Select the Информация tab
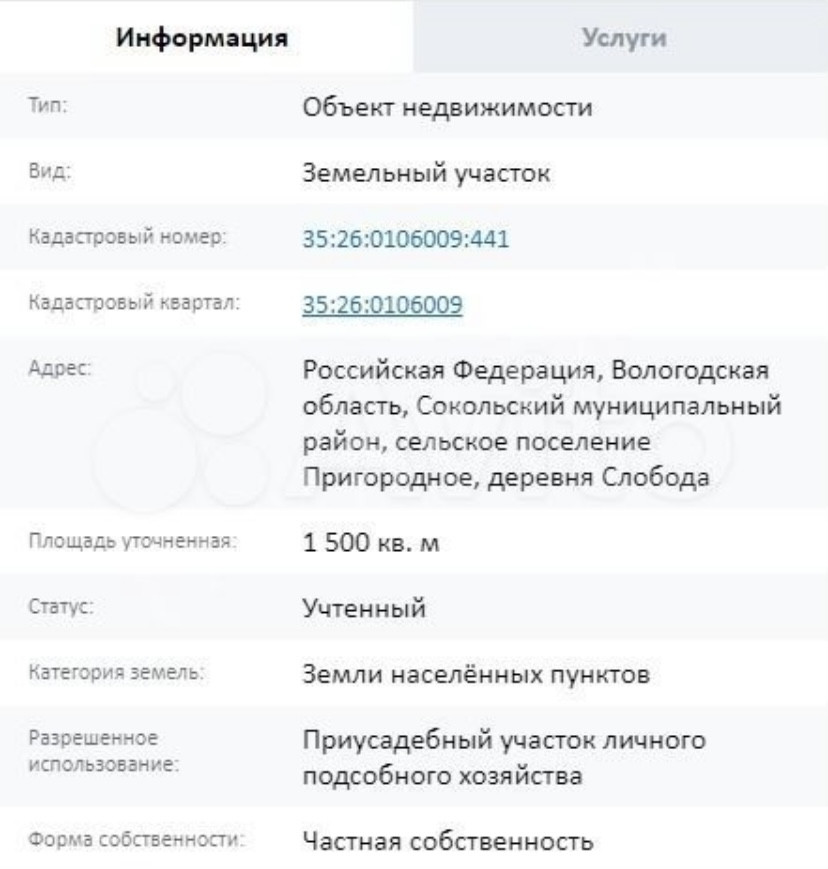Viewport: 828px width, 869px height. 206,39
